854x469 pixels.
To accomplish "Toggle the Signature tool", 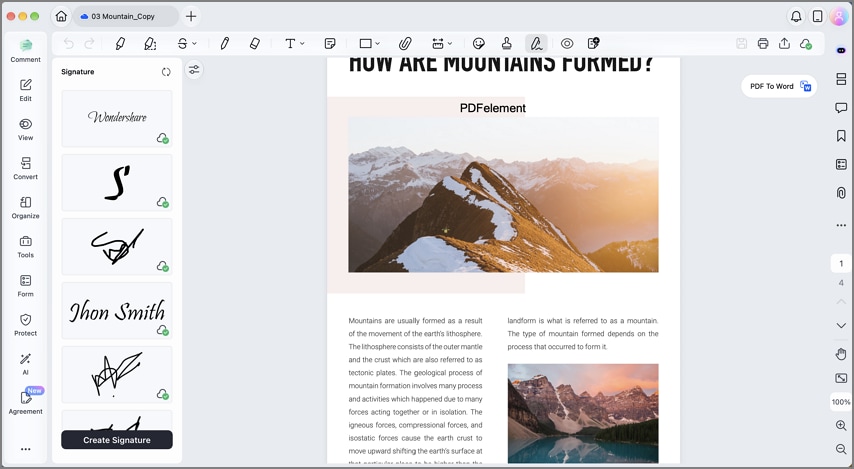I will [x=536, y=44].
